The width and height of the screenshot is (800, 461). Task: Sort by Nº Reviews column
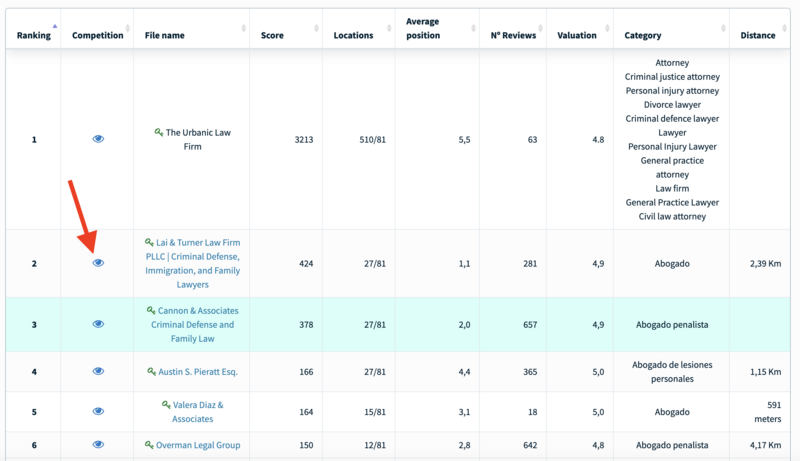click(513, 35)
